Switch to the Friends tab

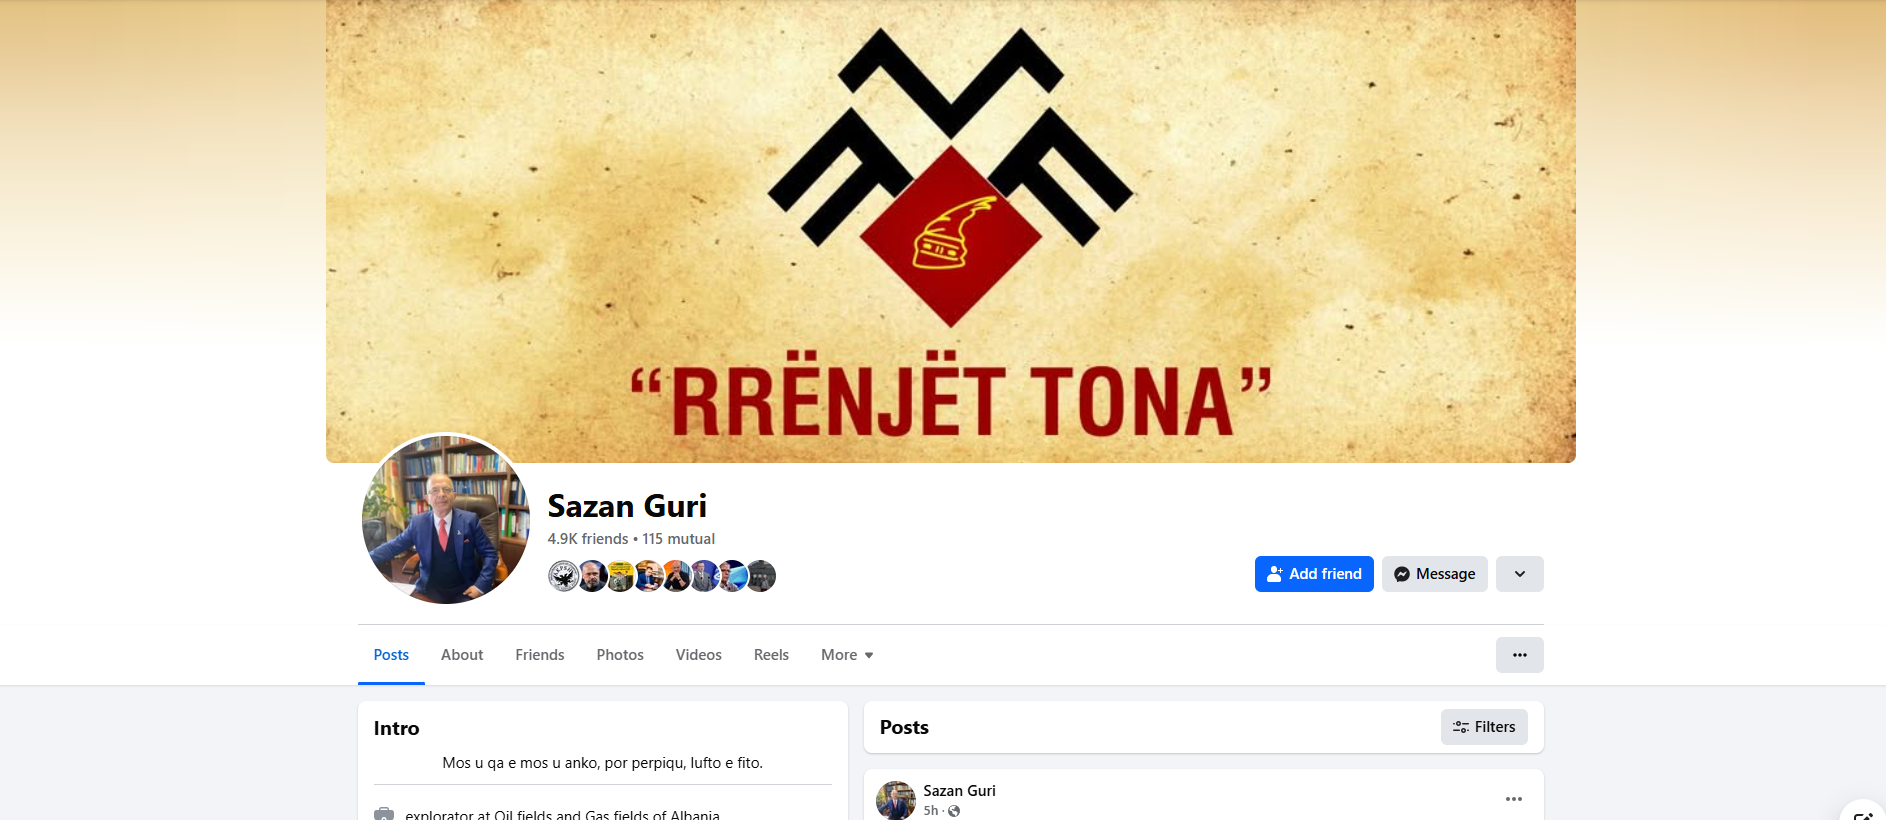click(540, 655)
